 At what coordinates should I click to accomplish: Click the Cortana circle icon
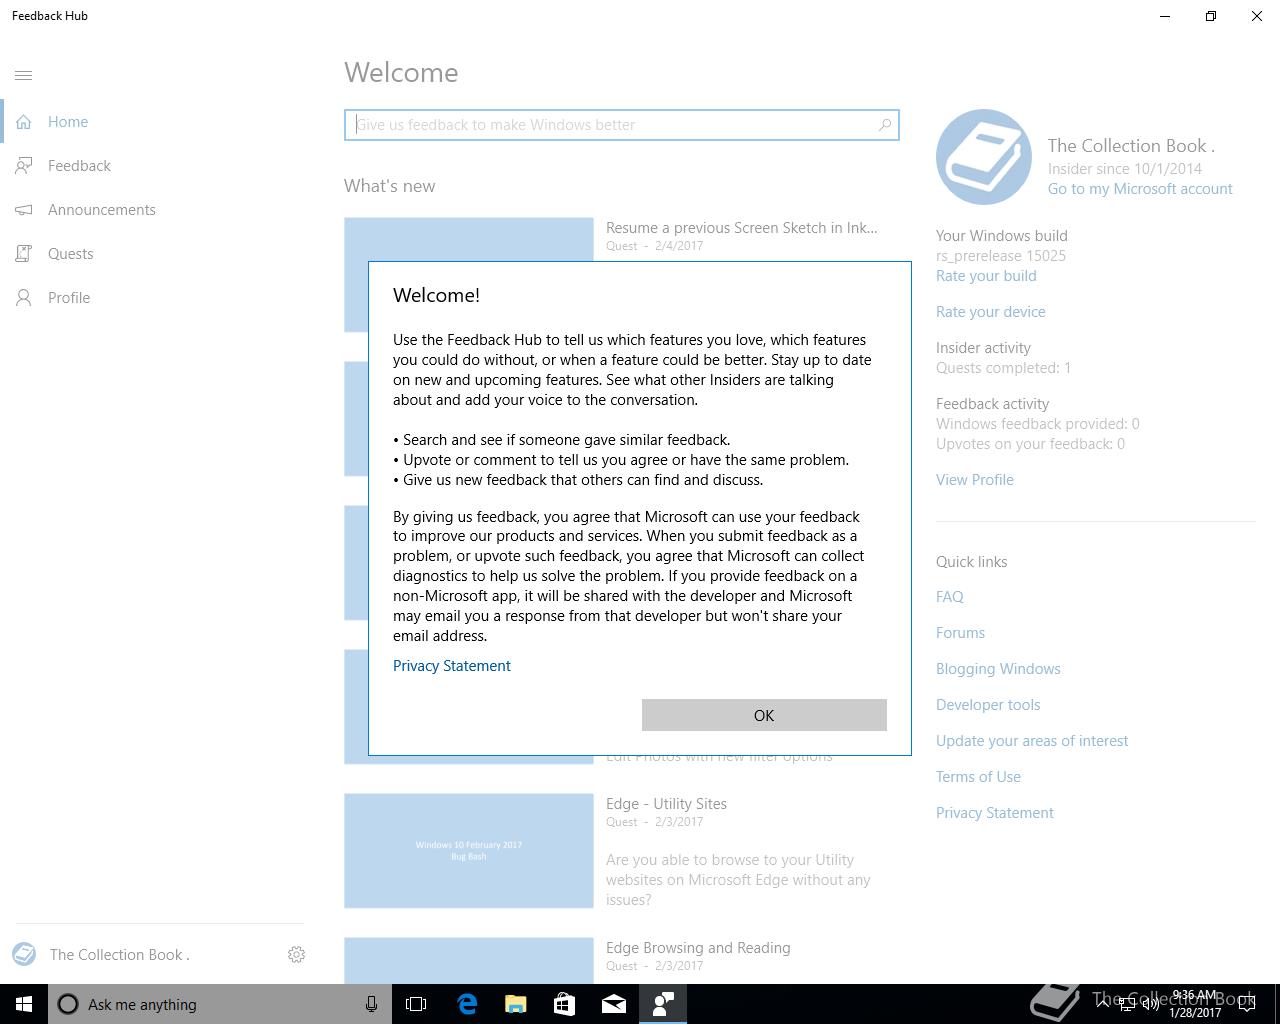[68, 1004]
